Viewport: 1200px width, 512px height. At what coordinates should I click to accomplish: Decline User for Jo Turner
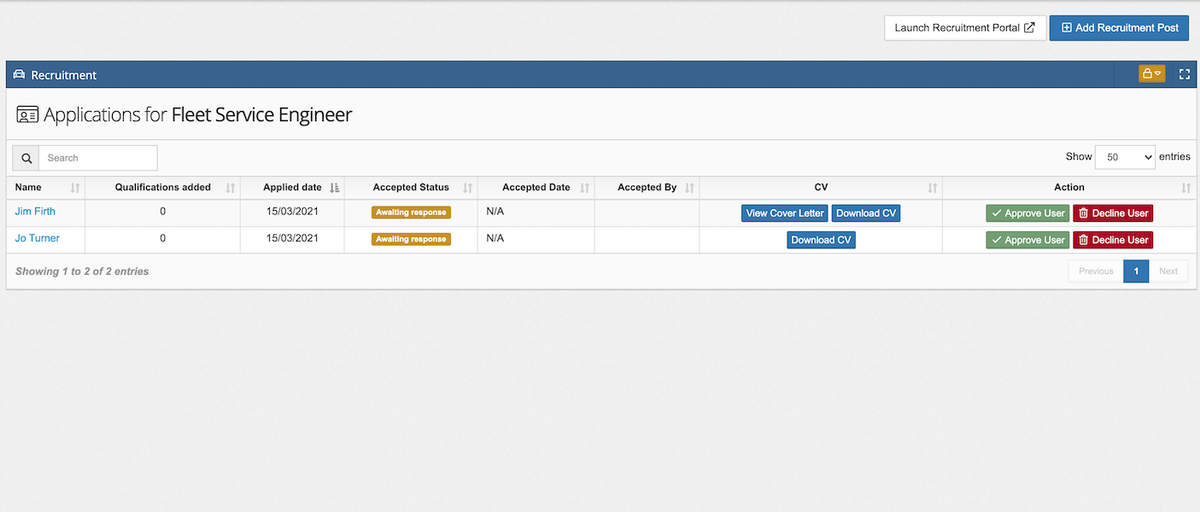tap(1113, 240)
